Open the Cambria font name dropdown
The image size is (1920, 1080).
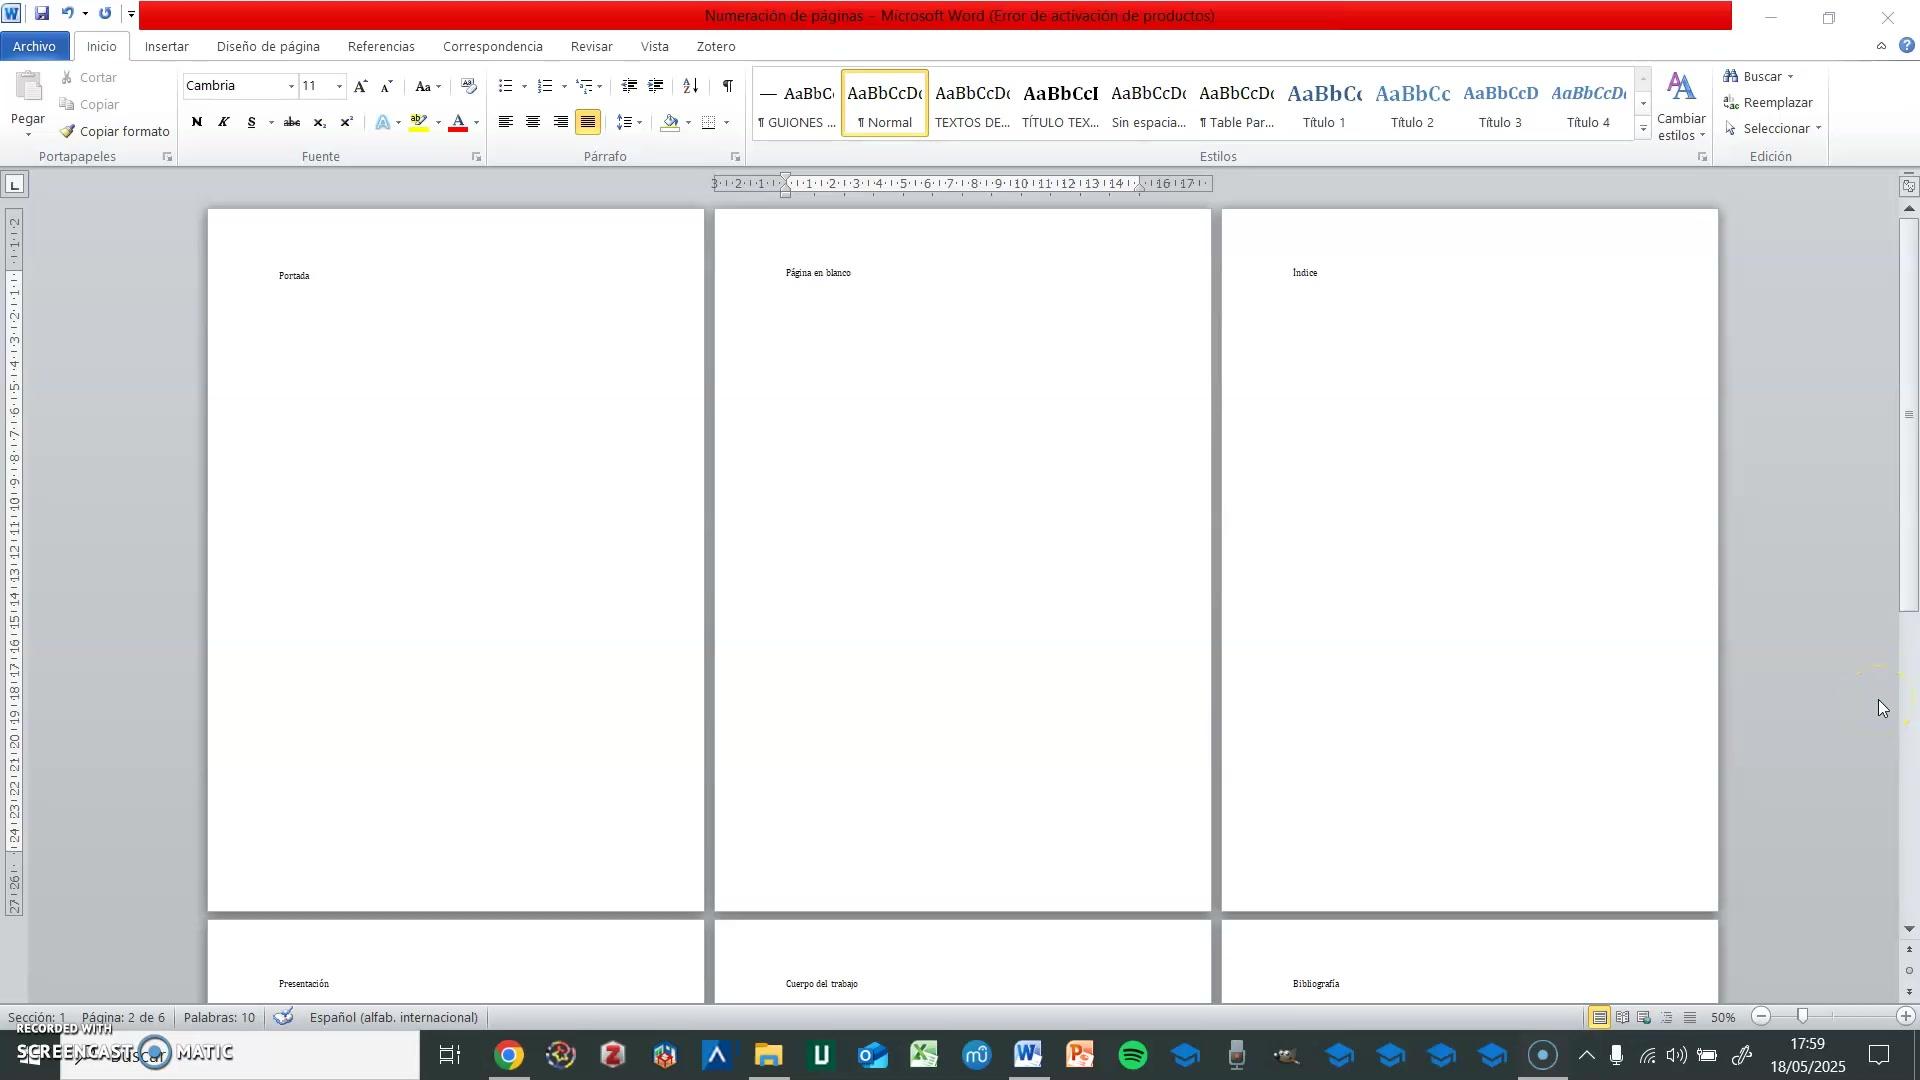tap(291, 86)
